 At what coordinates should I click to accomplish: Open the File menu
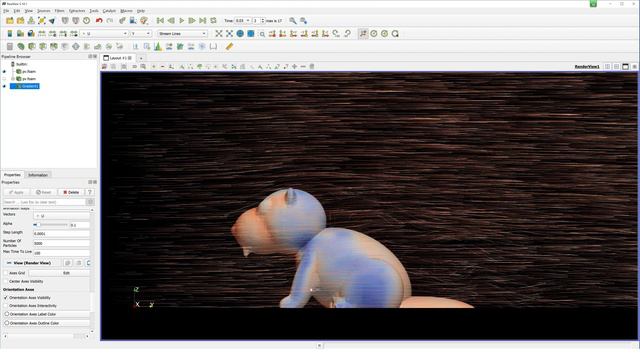click(x=6, y=11)
